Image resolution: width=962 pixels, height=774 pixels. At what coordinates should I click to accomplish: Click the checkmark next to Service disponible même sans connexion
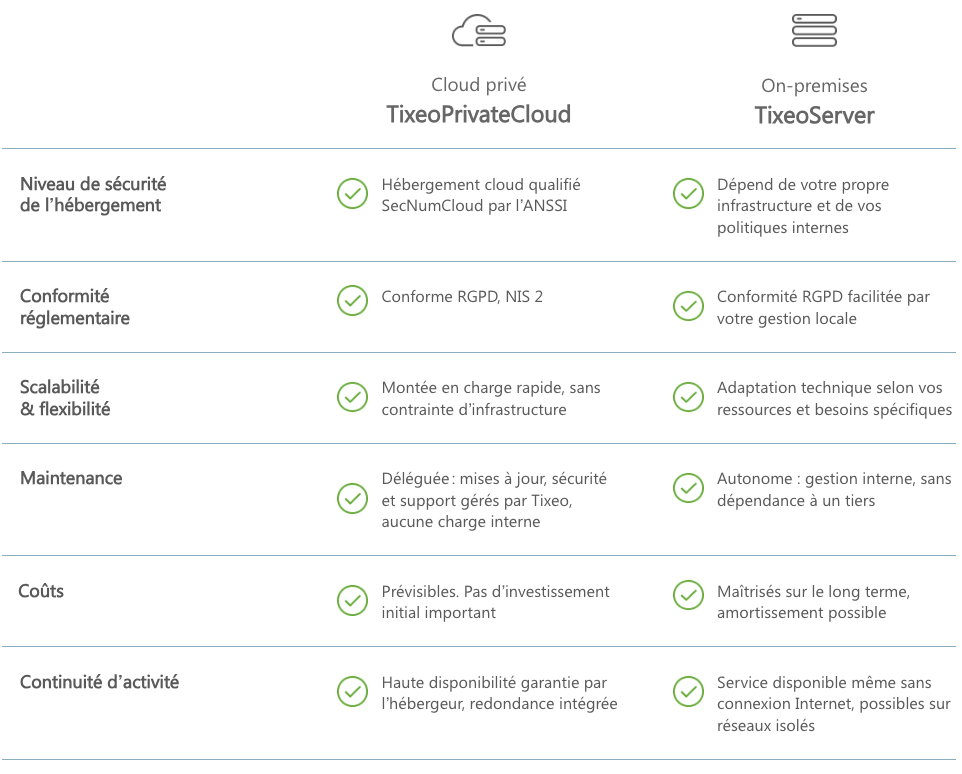pos(688,691)
